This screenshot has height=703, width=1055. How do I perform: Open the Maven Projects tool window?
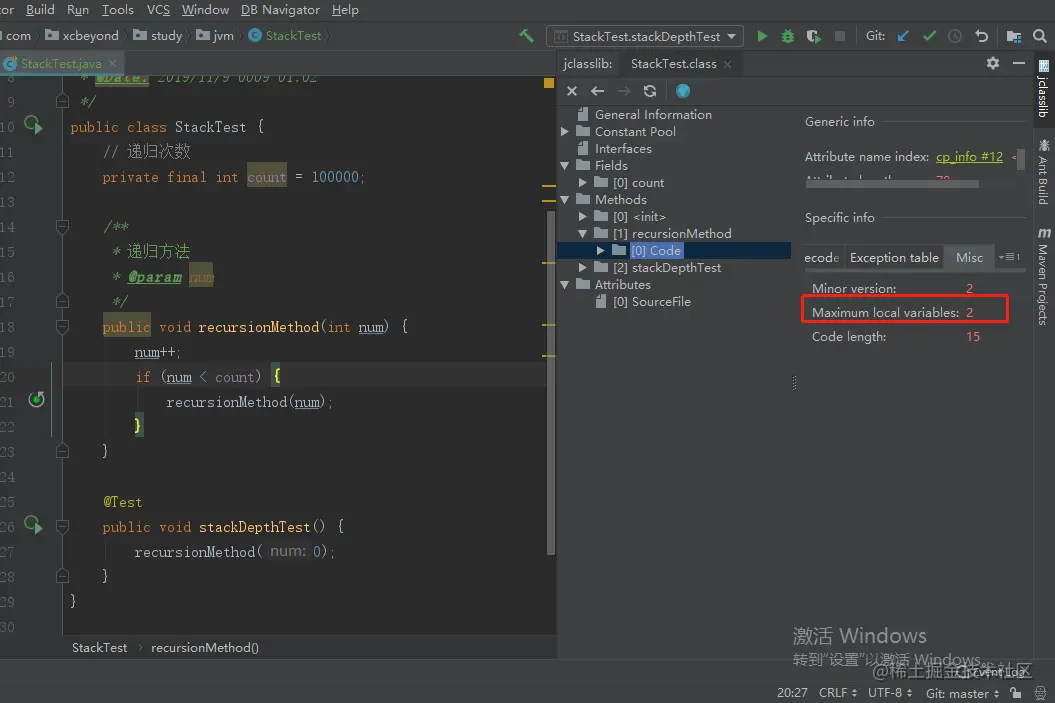tap(1044, 276)
